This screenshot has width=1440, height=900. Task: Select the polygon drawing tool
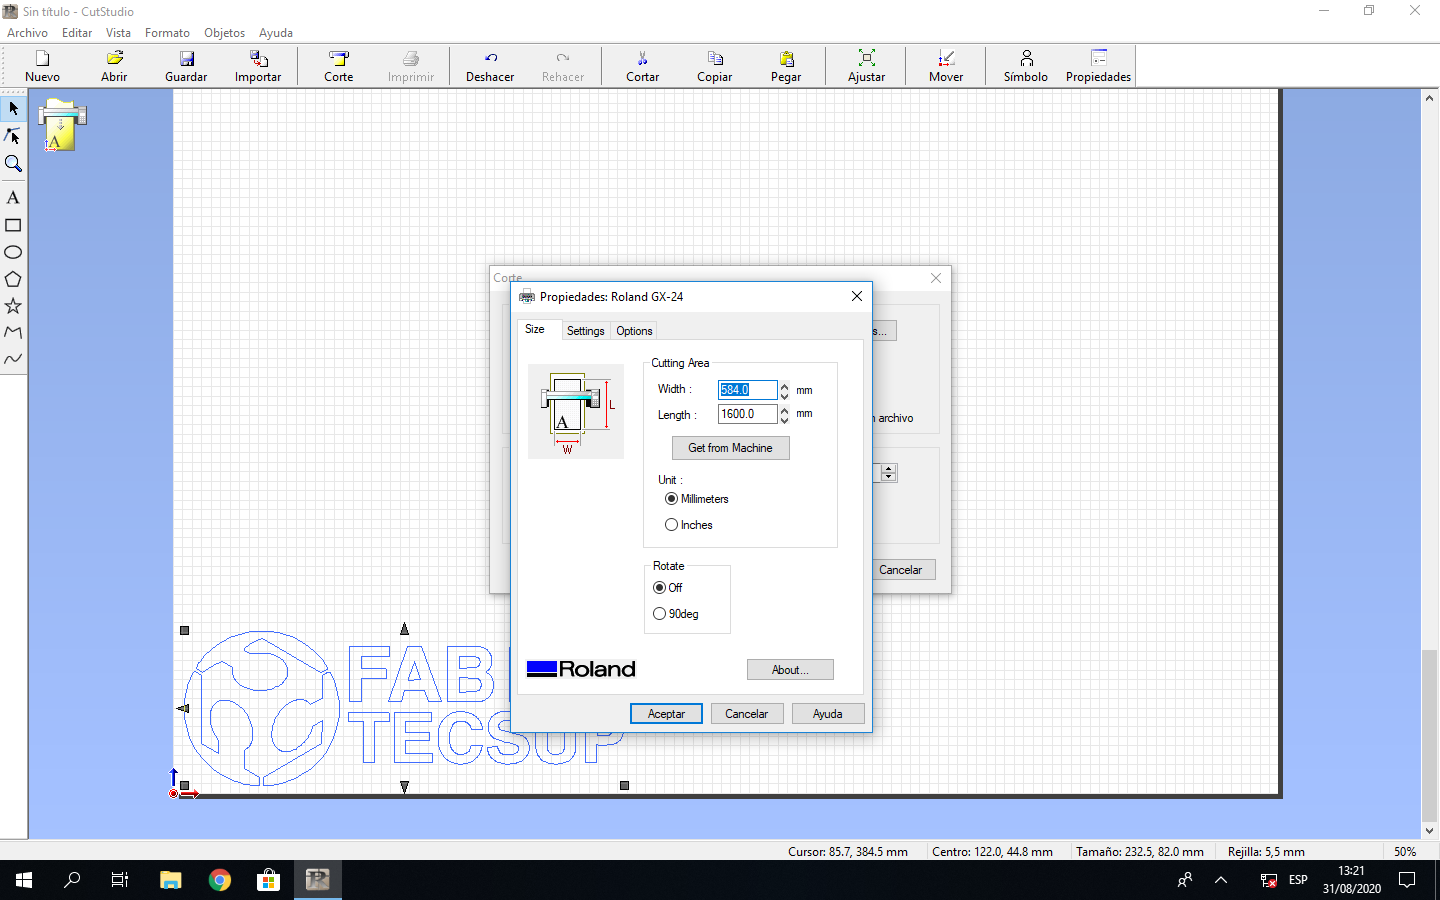(x=13, y=279)
